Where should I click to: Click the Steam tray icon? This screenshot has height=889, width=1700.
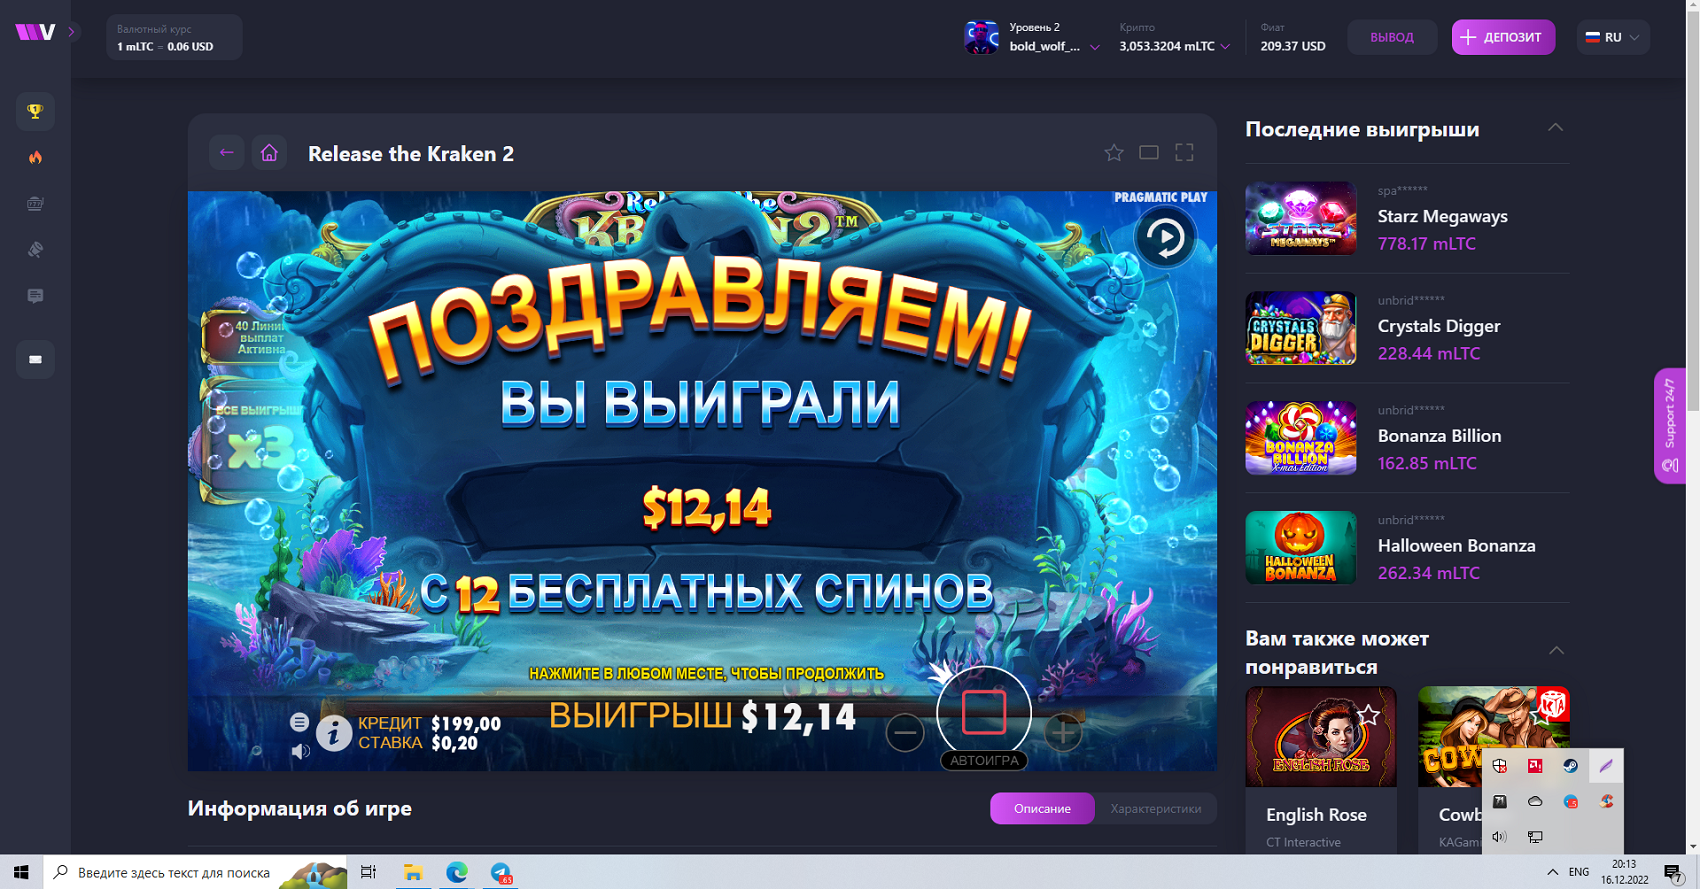tap(1570, 766)
